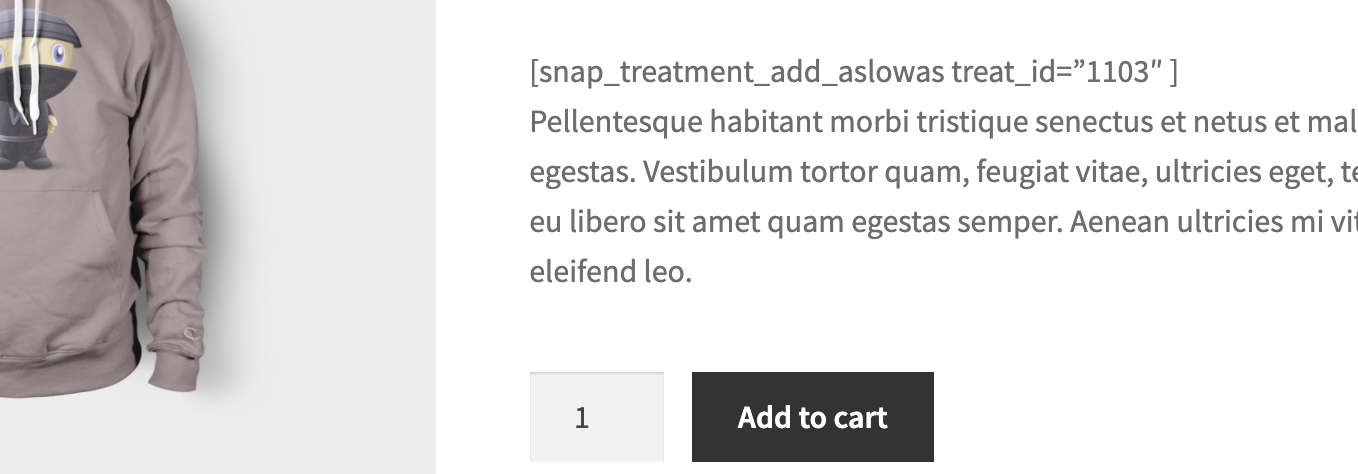Focus the product quantity input field
1358x474 pixels.
coord(596,417)
